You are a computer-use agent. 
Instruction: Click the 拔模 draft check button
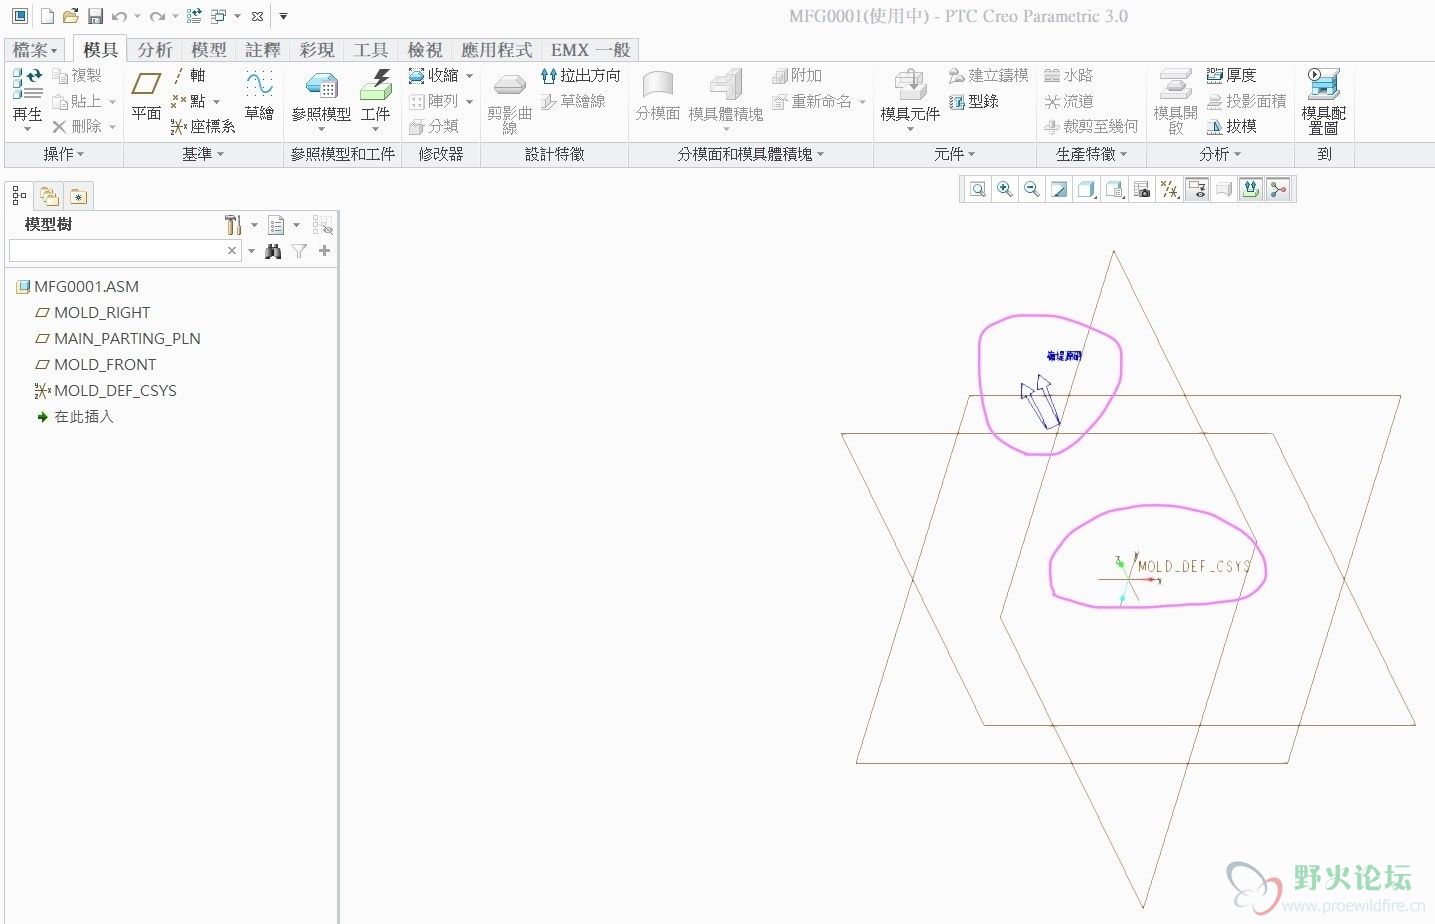coord(1231,127)
